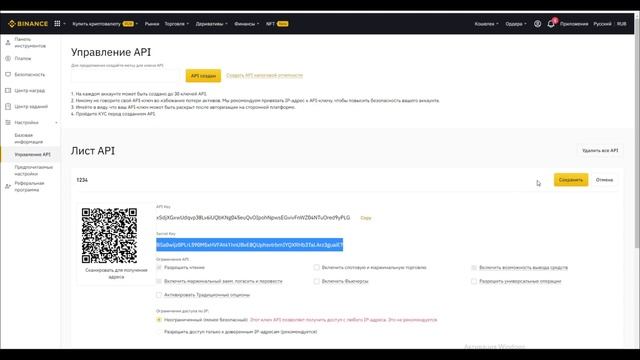Open the Buy Crypto dropdown

(105, 24)
